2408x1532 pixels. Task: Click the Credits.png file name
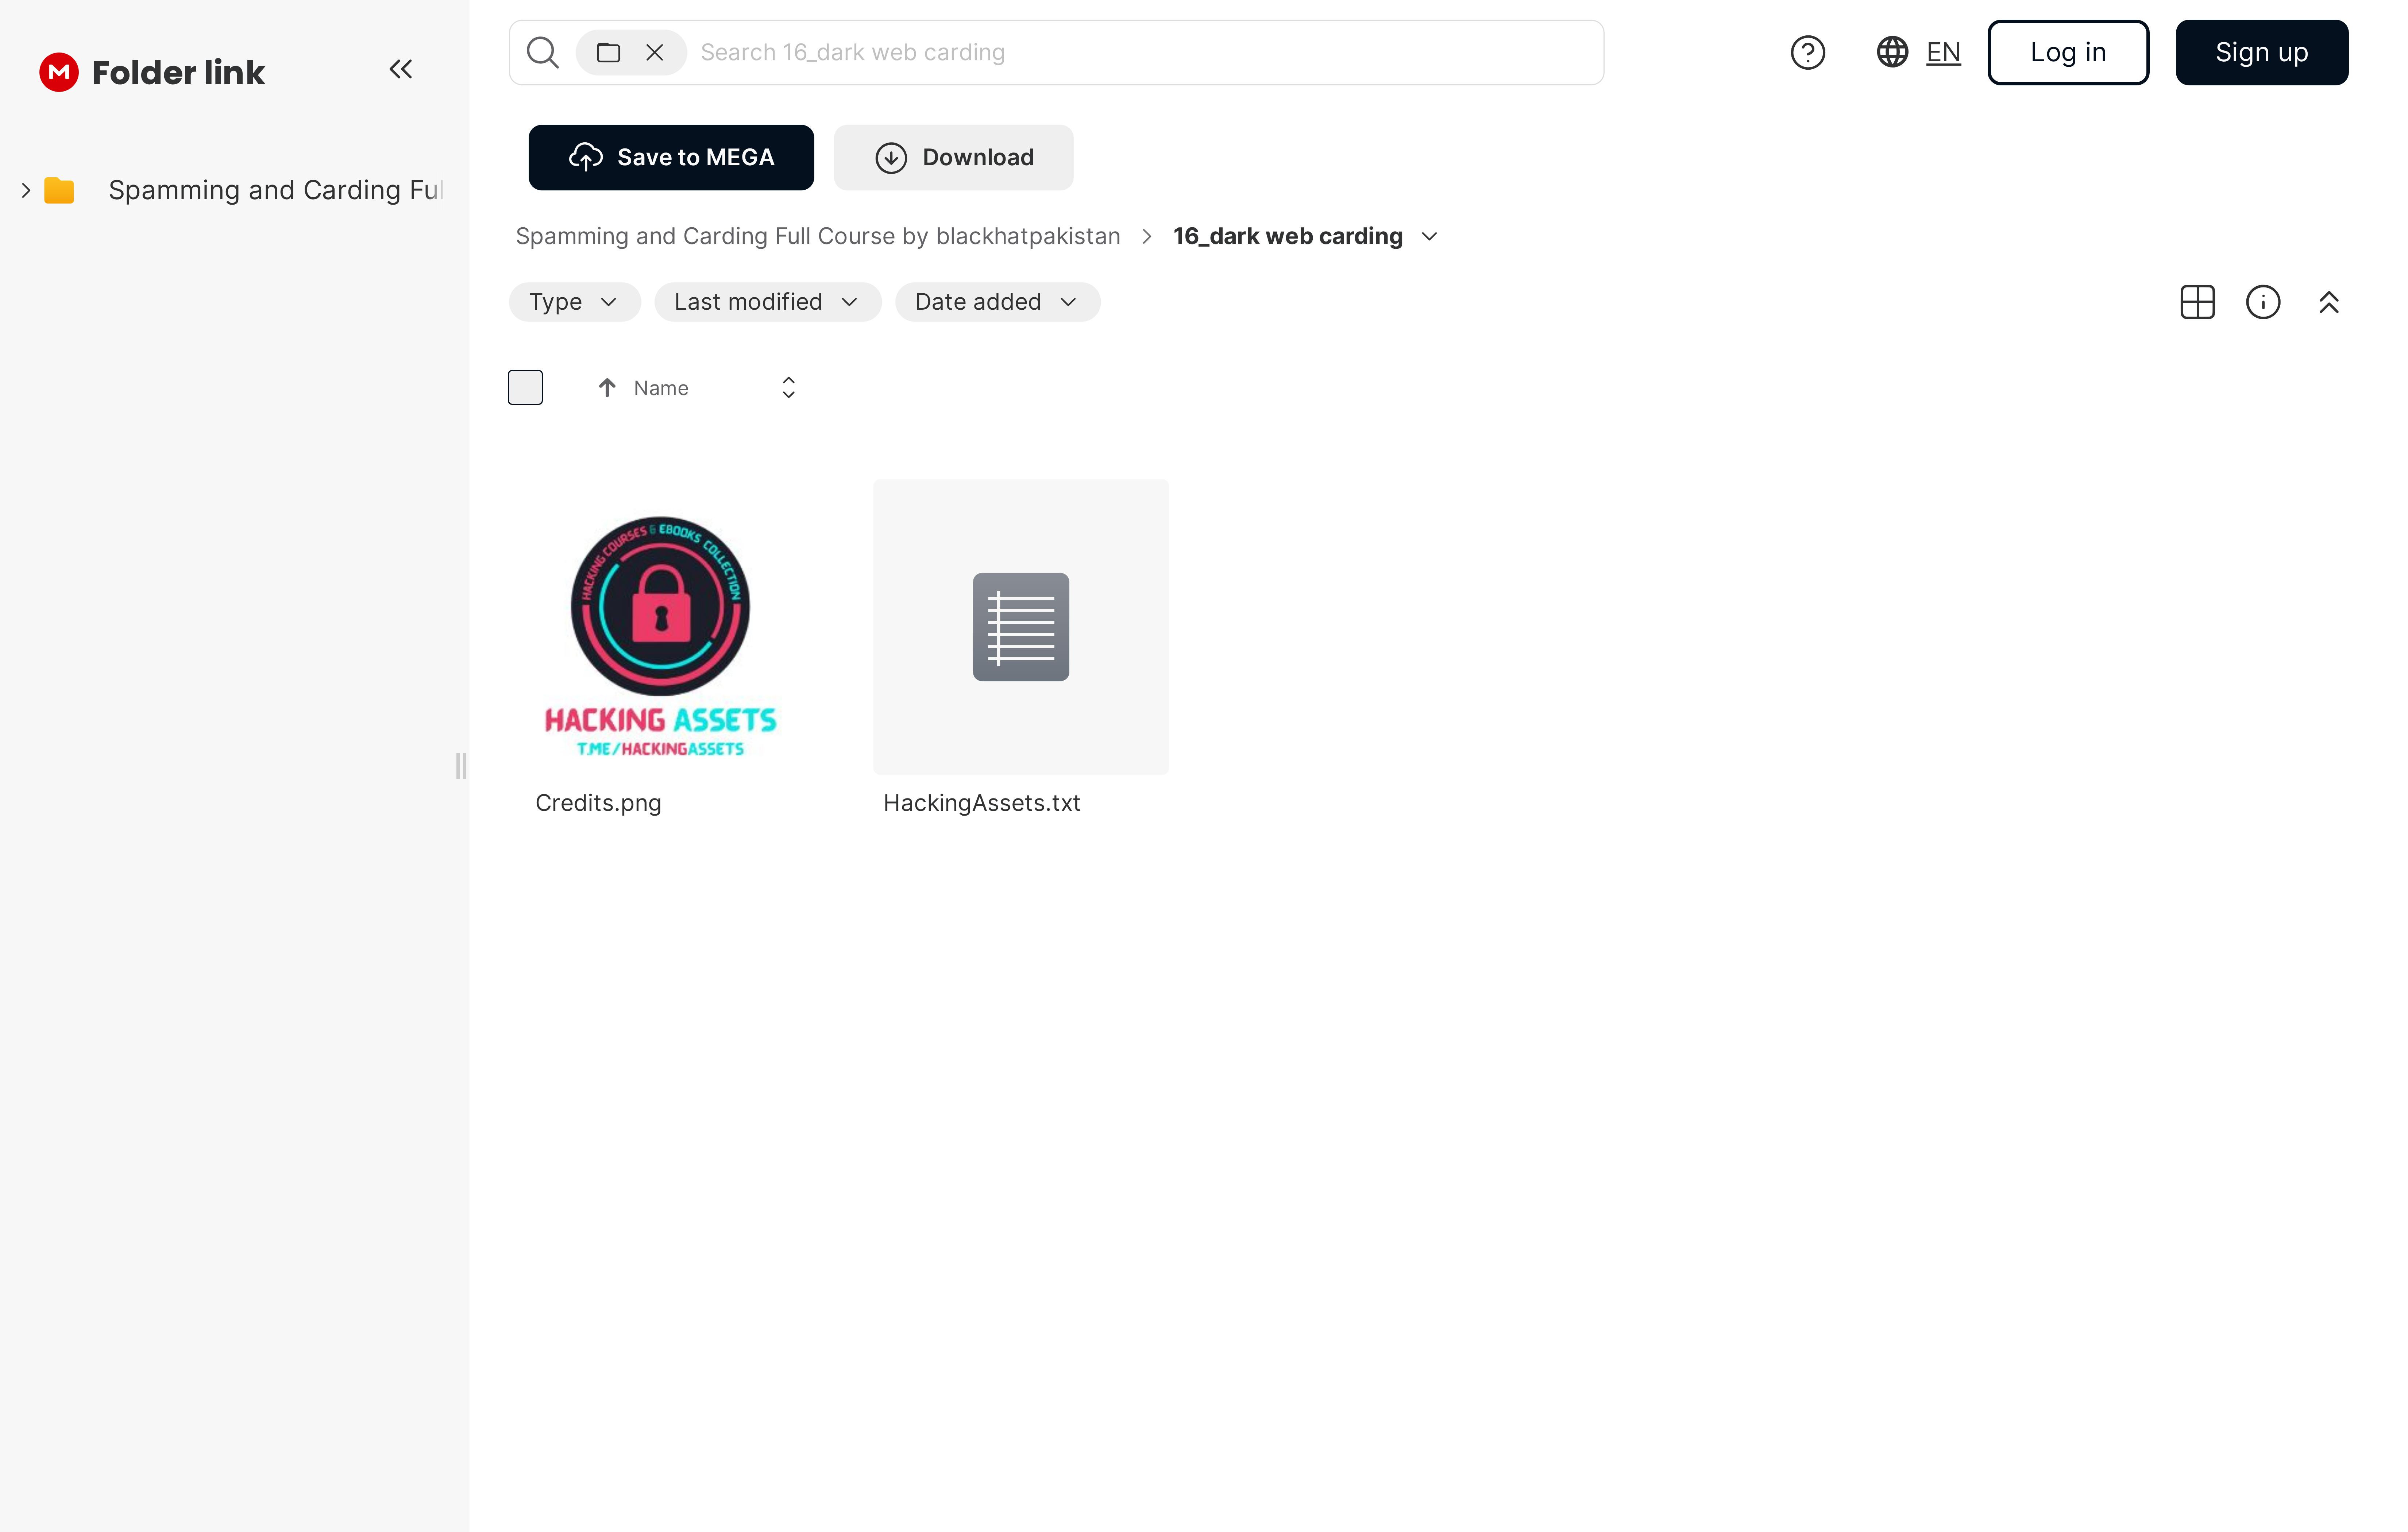click(x=598, y=803)
